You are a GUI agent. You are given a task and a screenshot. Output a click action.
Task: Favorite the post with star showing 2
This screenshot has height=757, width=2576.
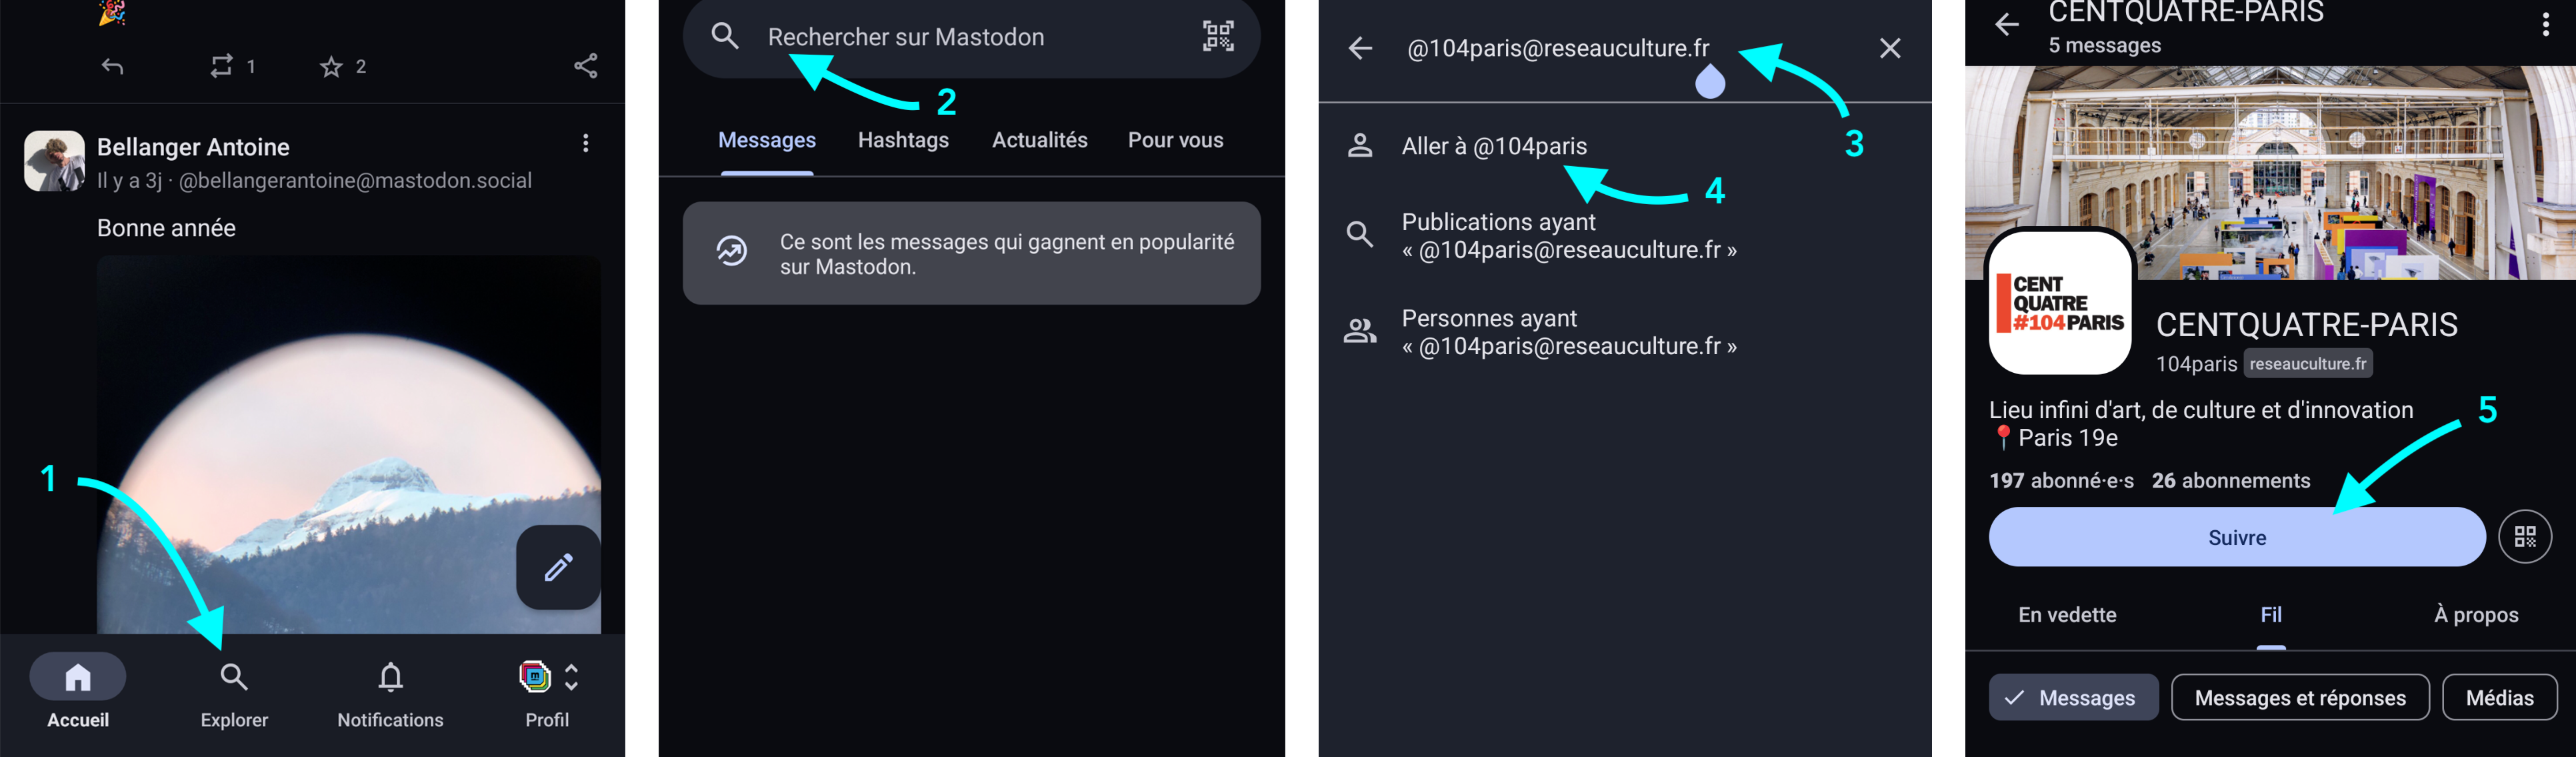343,66
